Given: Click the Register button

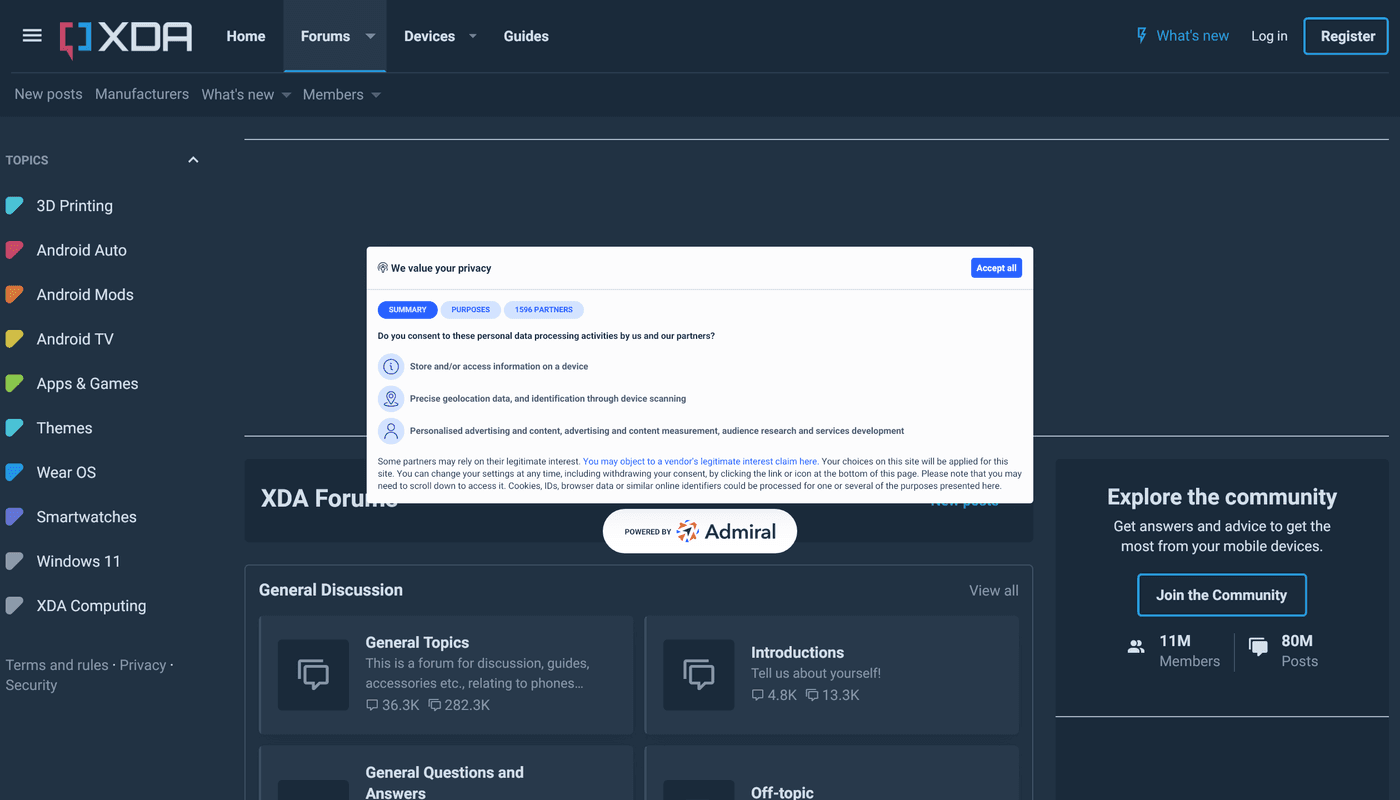Looking at the screenshot, I should click(1347, 36).
